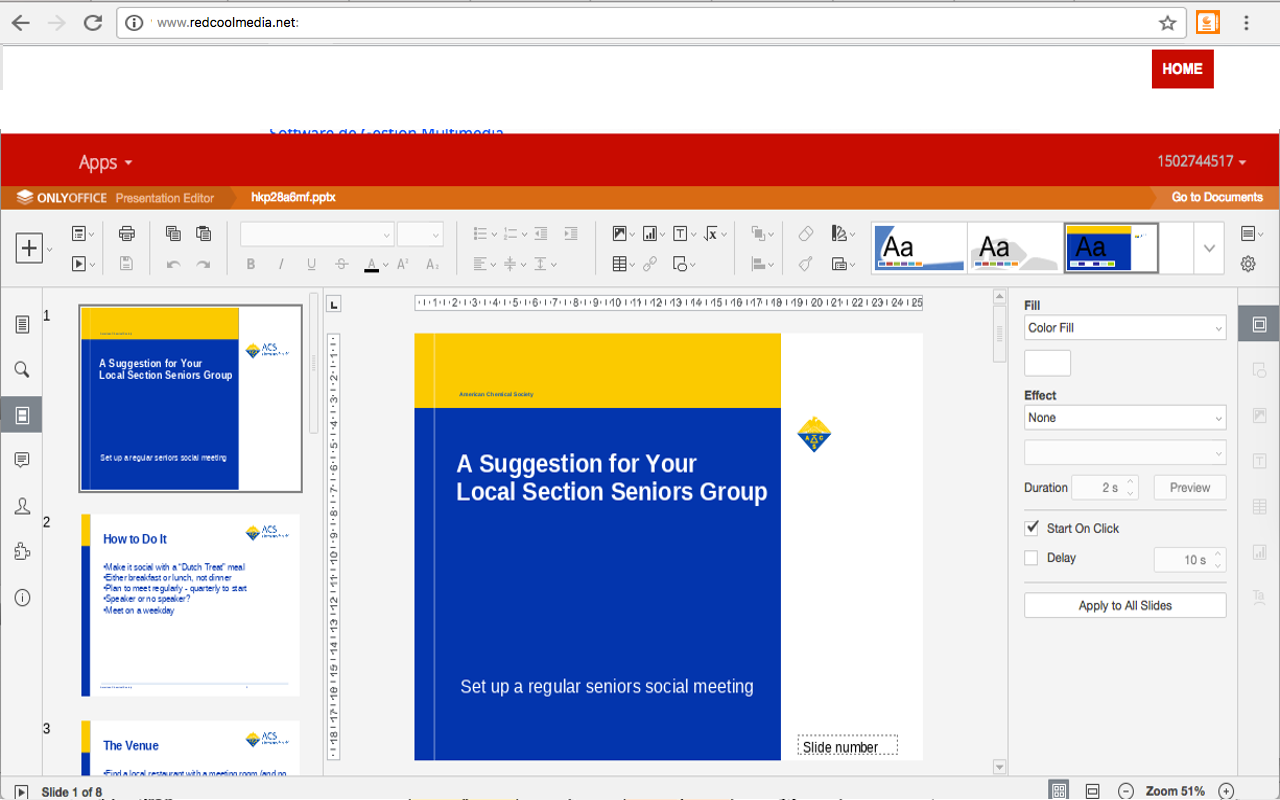Click the Print icon in the toolbar
The height and width of the screenshot is (800, 1280).
pyautogui.click(x=126, y=234)
